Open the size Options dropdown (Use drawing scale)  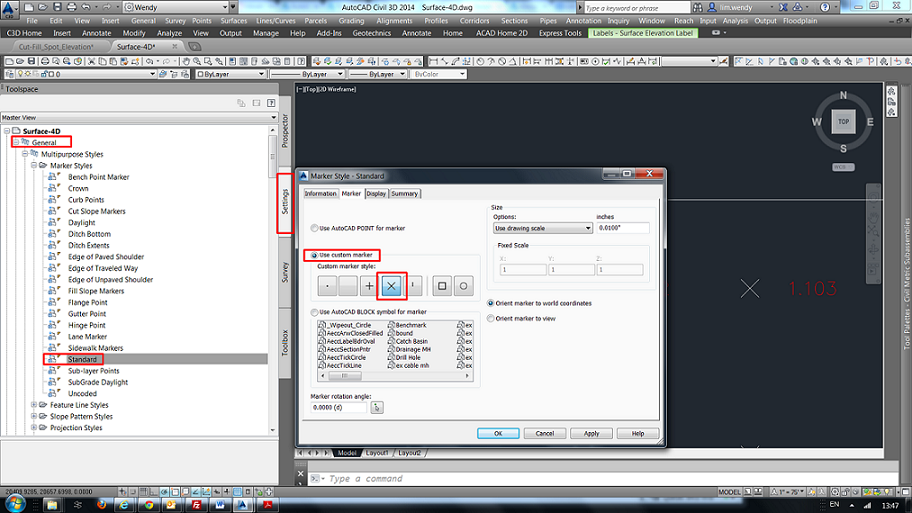click(542, 228)
